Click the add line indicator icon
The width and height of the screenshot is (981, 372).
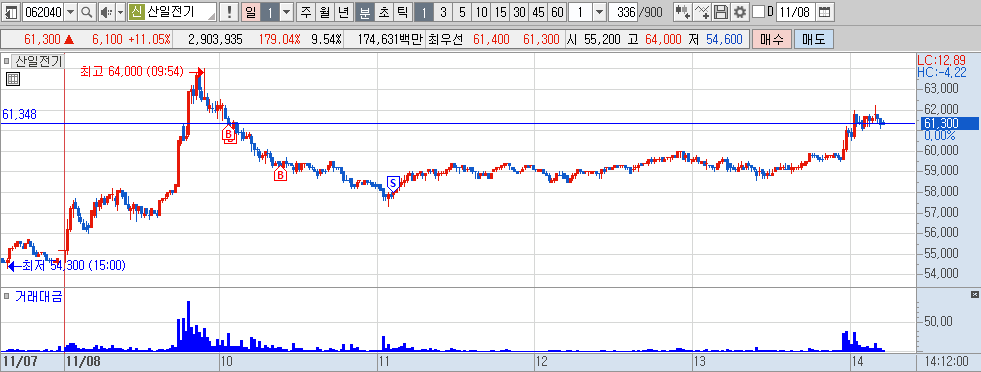click(x=703, y=12)
